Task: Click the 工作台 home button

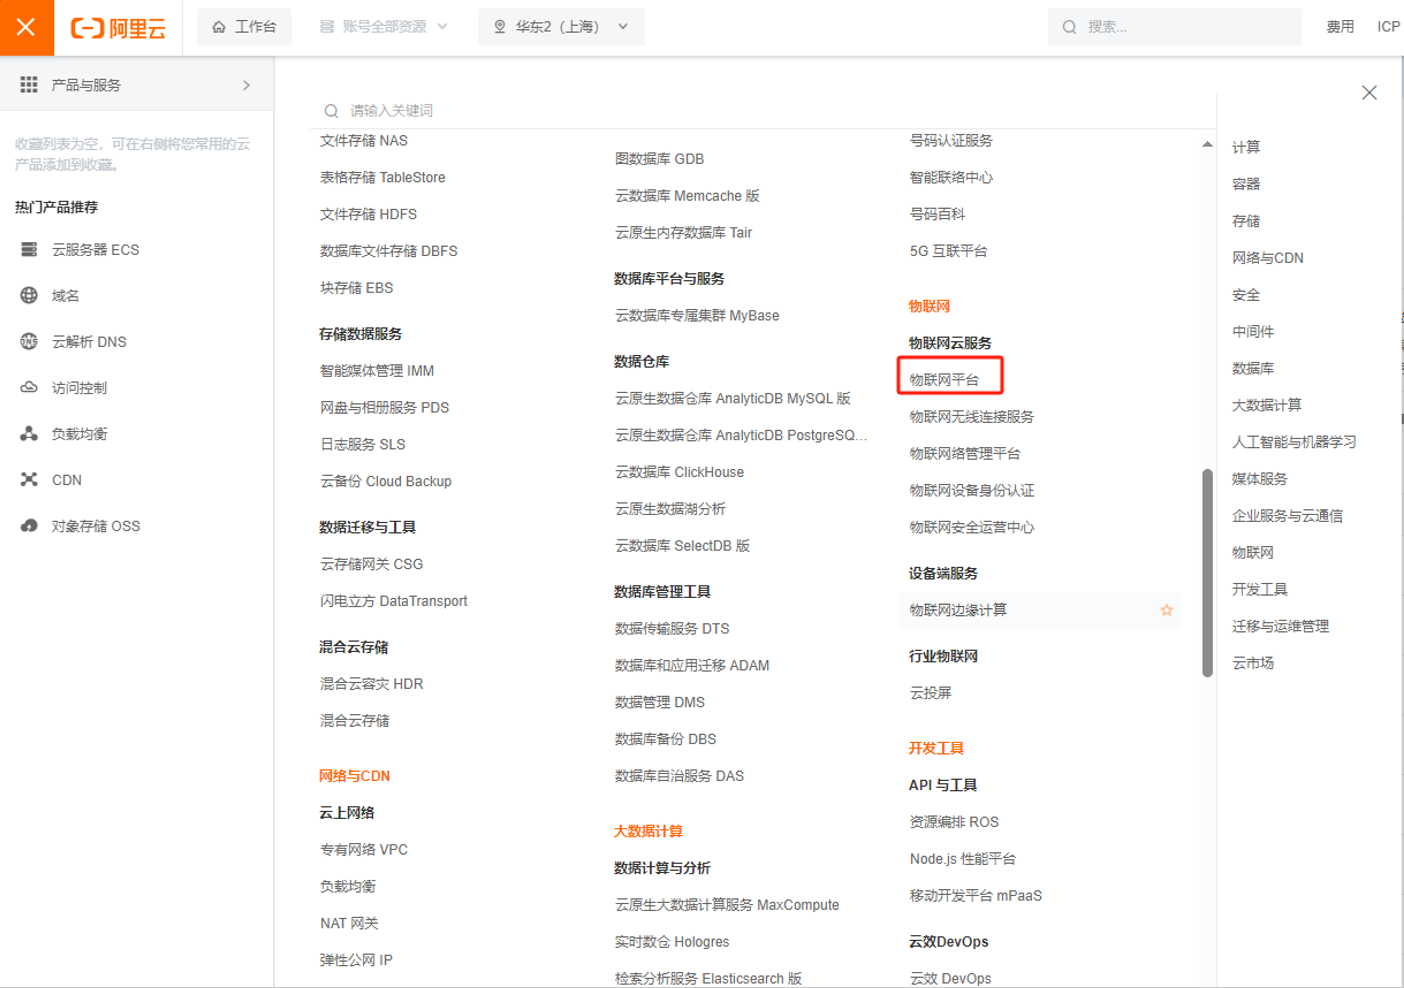Action: point(244,27)
